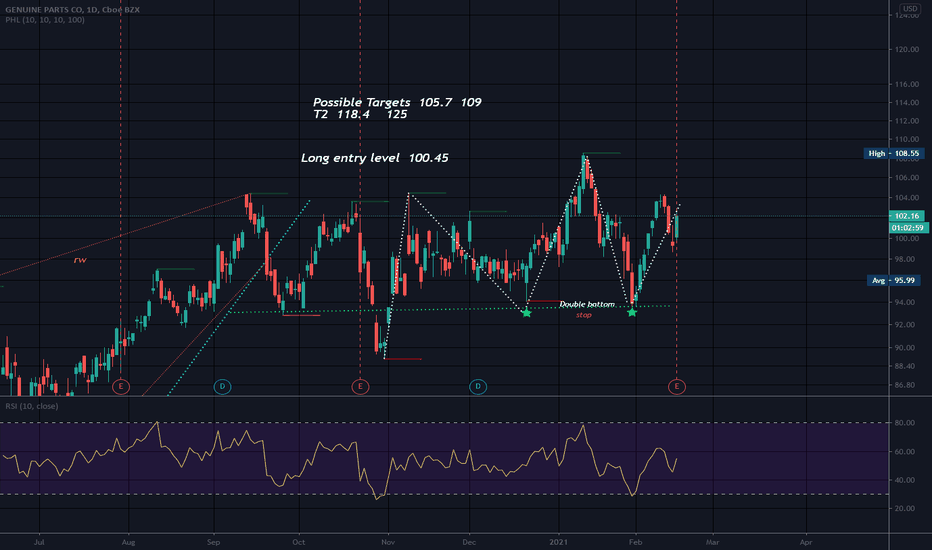Click the Sep label on the time axis
This screenshot has height=550, width=932.
click(x=213, y=542)
